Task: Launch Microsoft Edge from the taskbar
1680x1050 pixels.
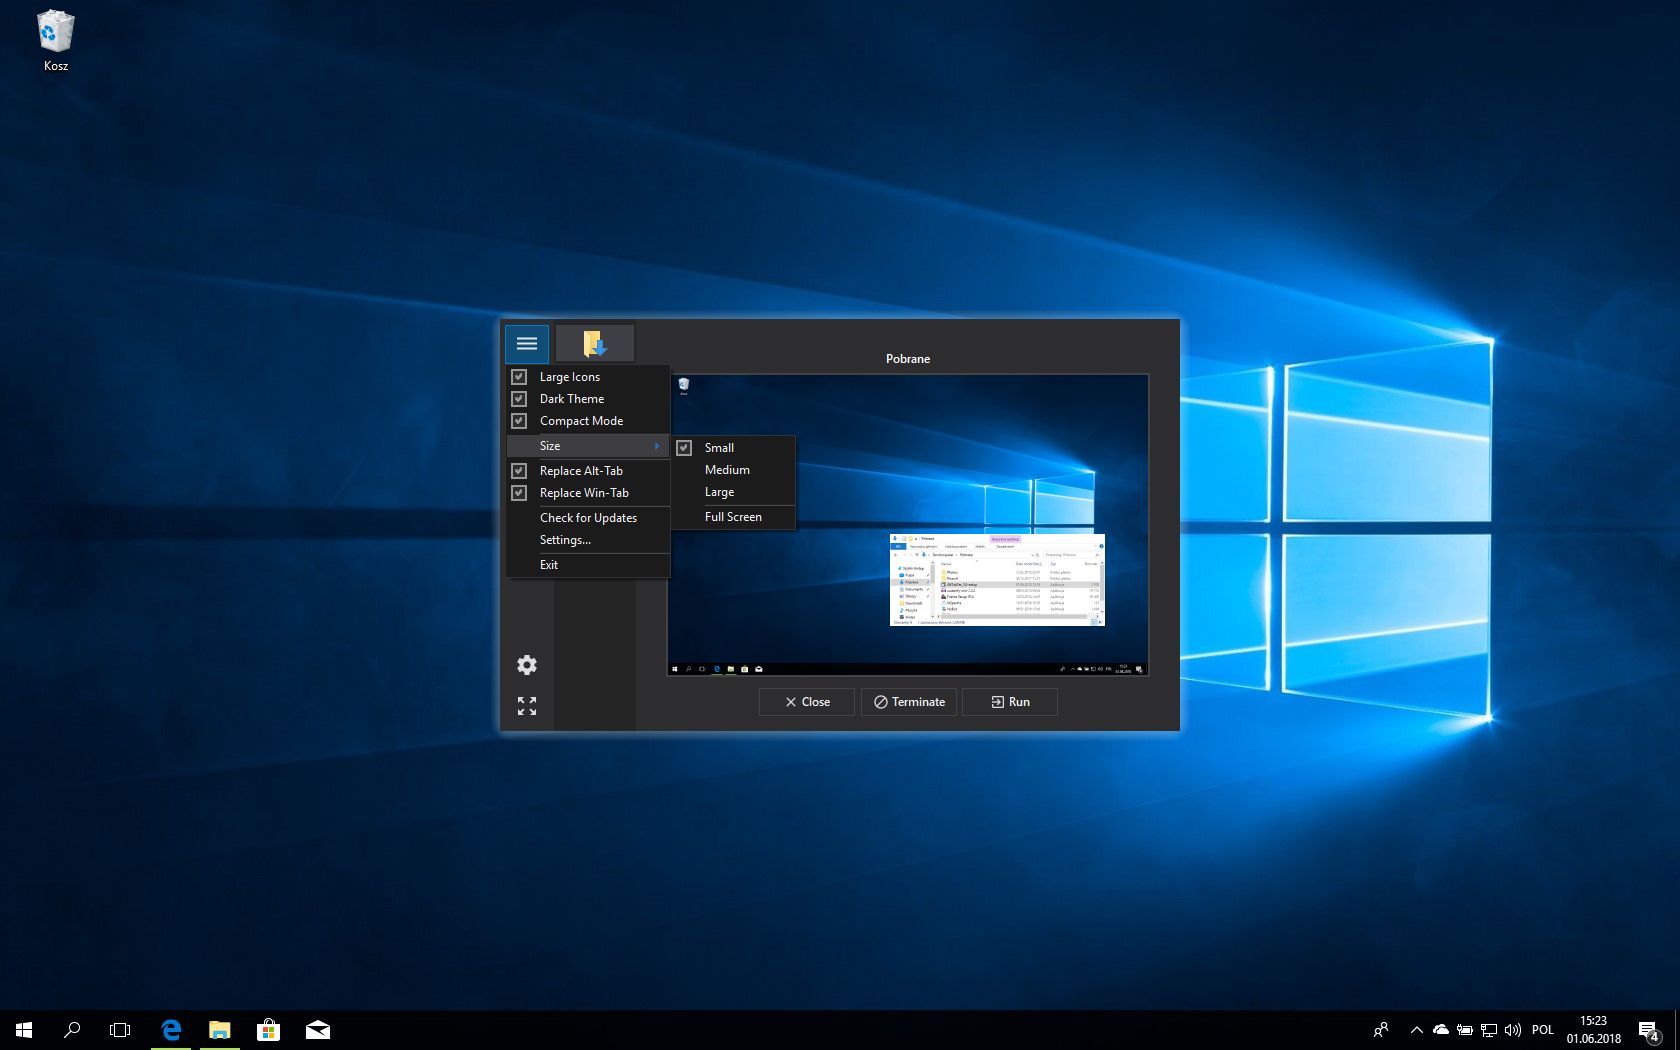Action: 171,1030
